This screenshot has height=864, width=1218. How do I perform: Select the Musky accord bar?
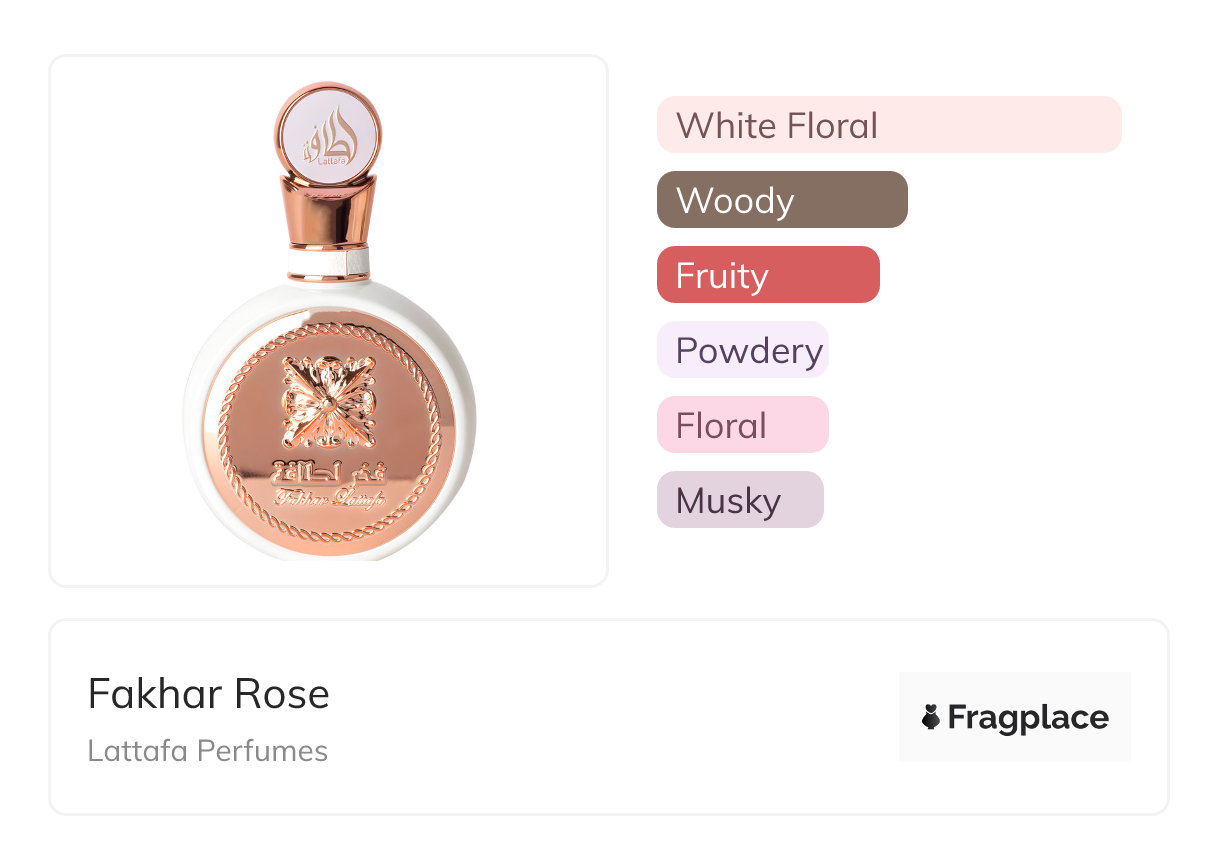coord(739,500)
